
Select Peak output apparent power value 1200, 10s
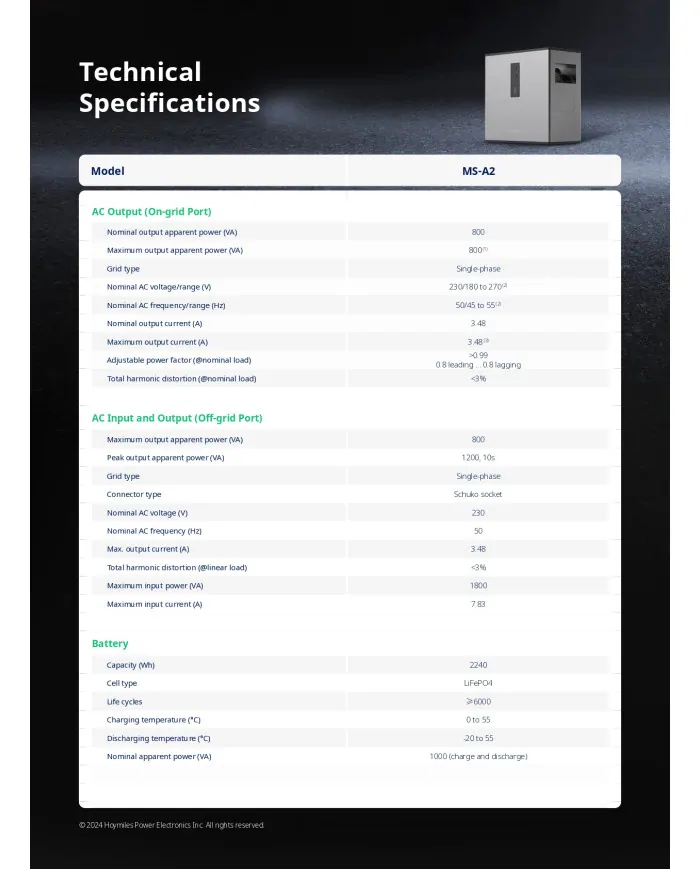tap(478, 458)
